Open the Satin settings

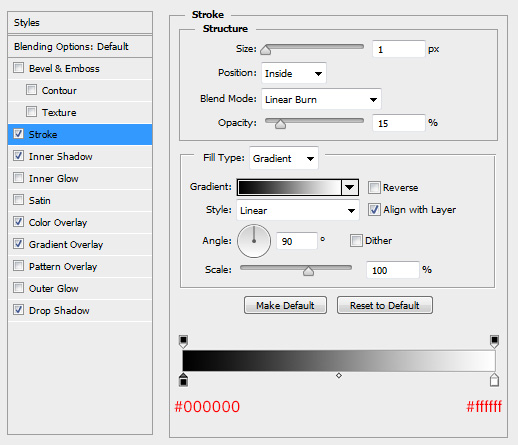(x=39, y=200)
